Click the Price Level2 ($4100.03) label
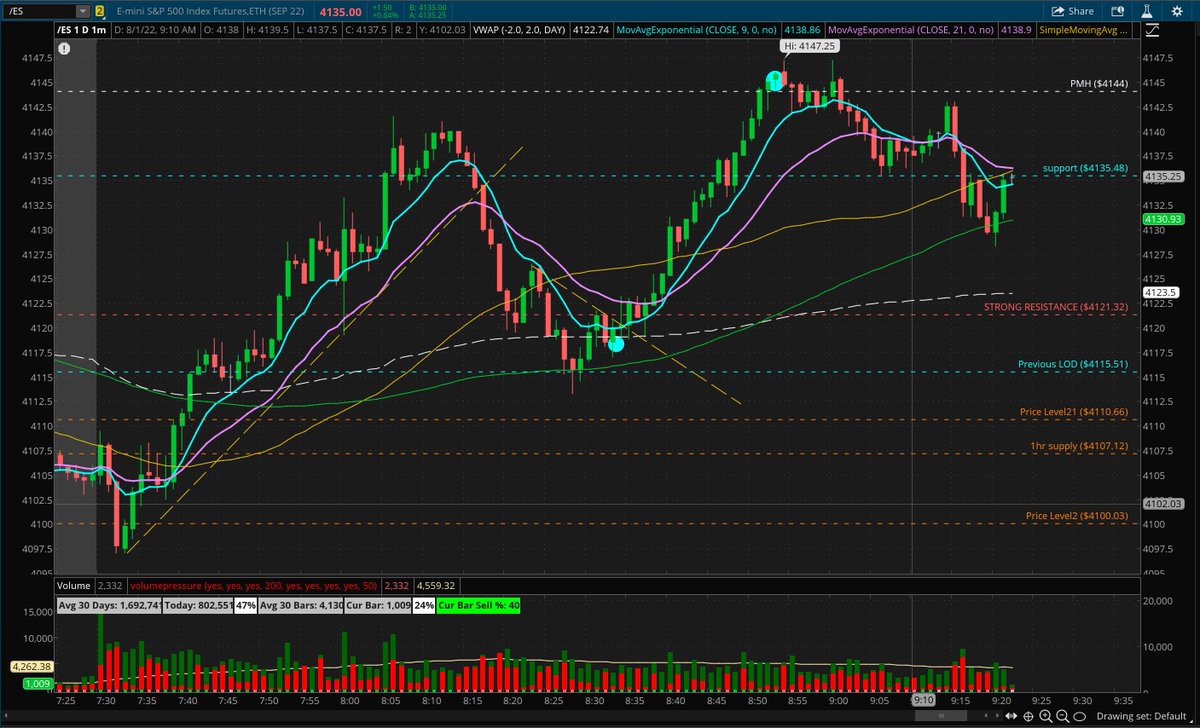Screen dimensions: 1200x728 tap(1077, 516)
